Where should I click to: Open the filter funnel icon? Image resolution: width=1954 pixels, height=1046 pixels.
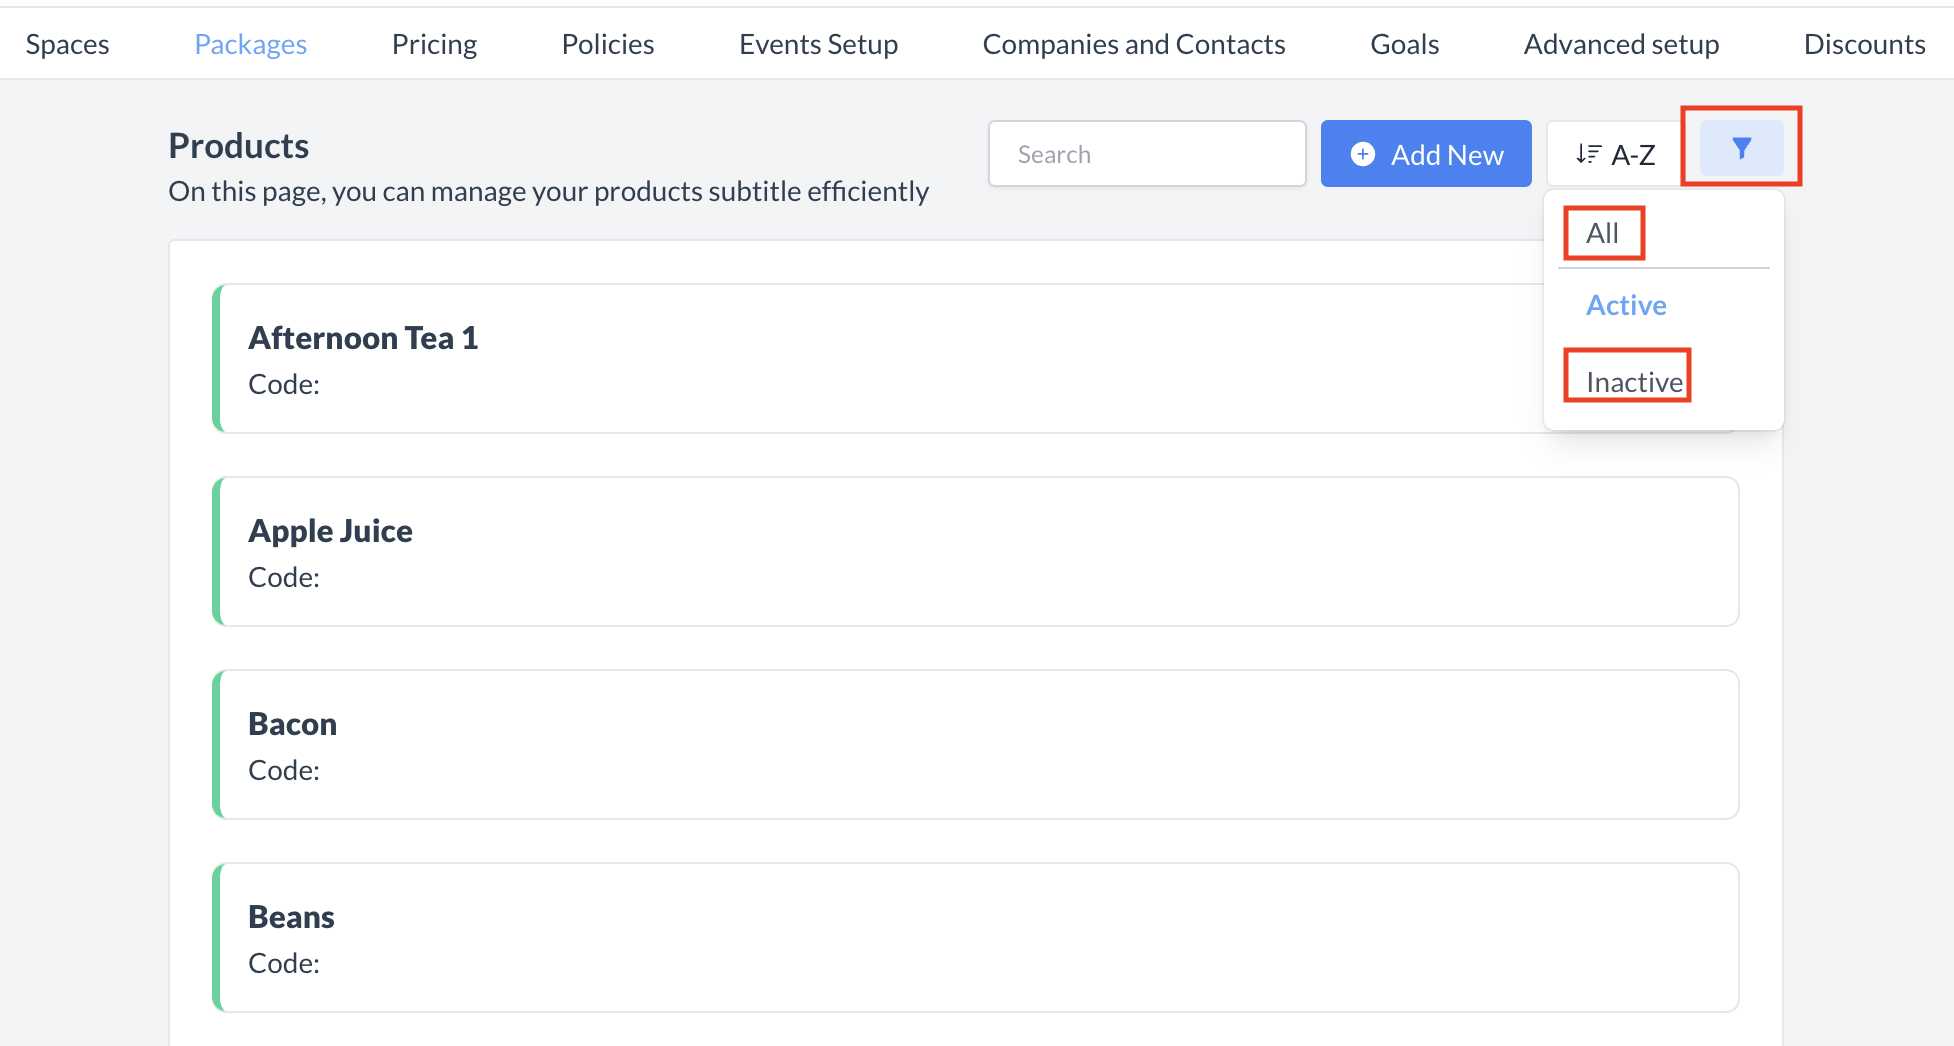click(x=1742, y=148)
